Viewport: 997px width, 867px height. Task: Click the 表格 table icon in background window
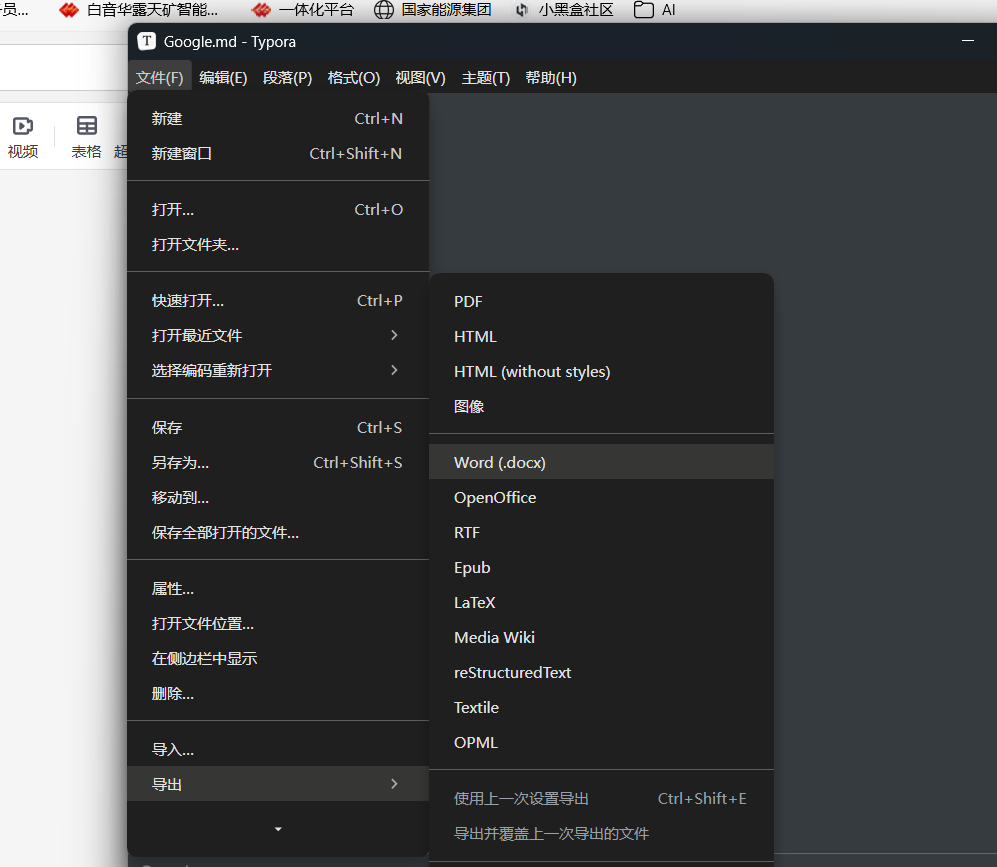86,126
